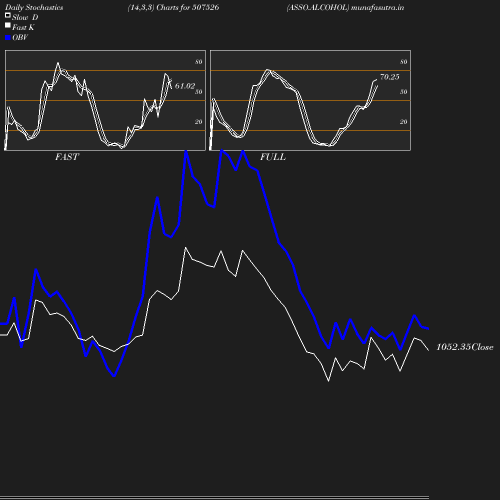Click the 'OBV' legend label
The width and height of the screenshot is (500, 500).
point(20,37)
